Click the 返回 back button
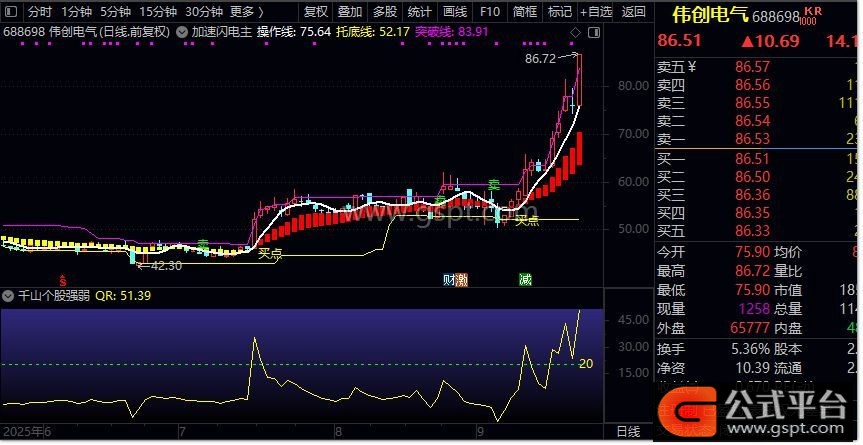 [633, 12]
